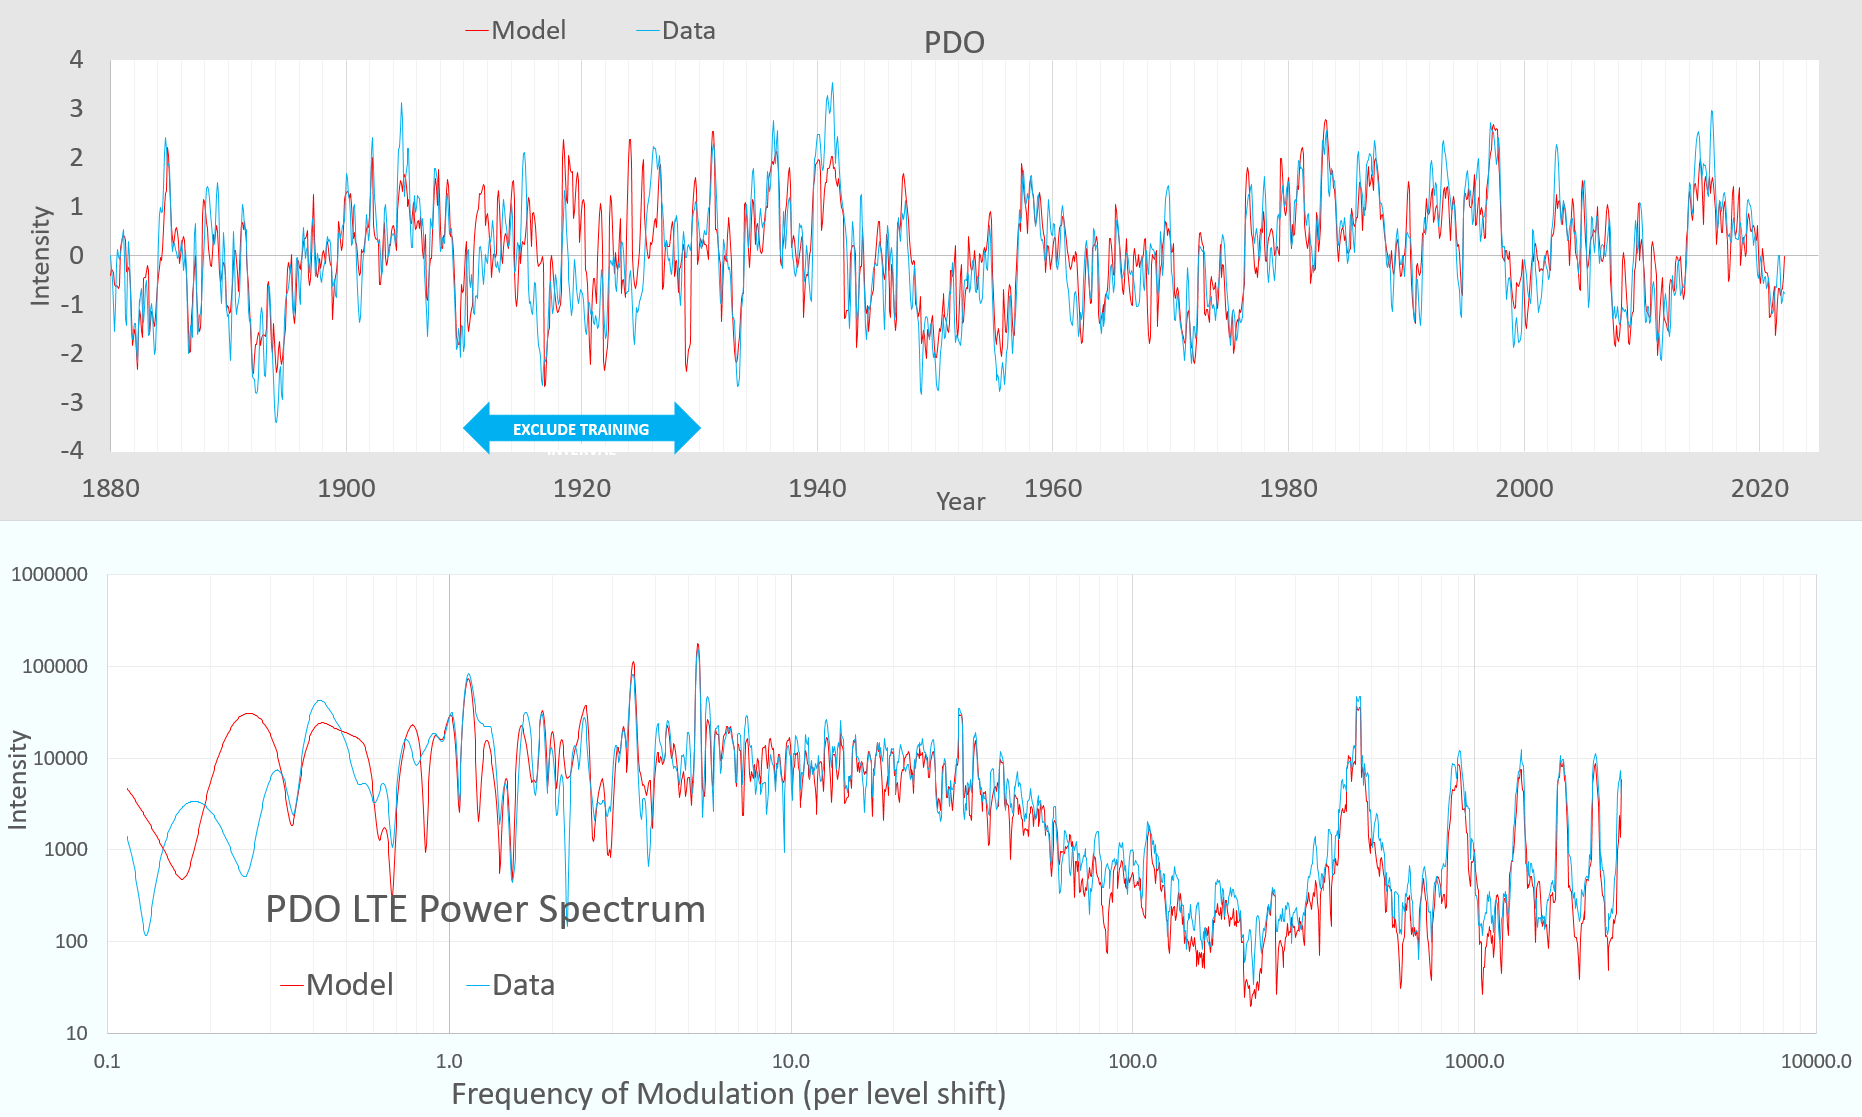
Task: Click the 10000.0 frequency tick label
Action: [x=1816, y=1061]
